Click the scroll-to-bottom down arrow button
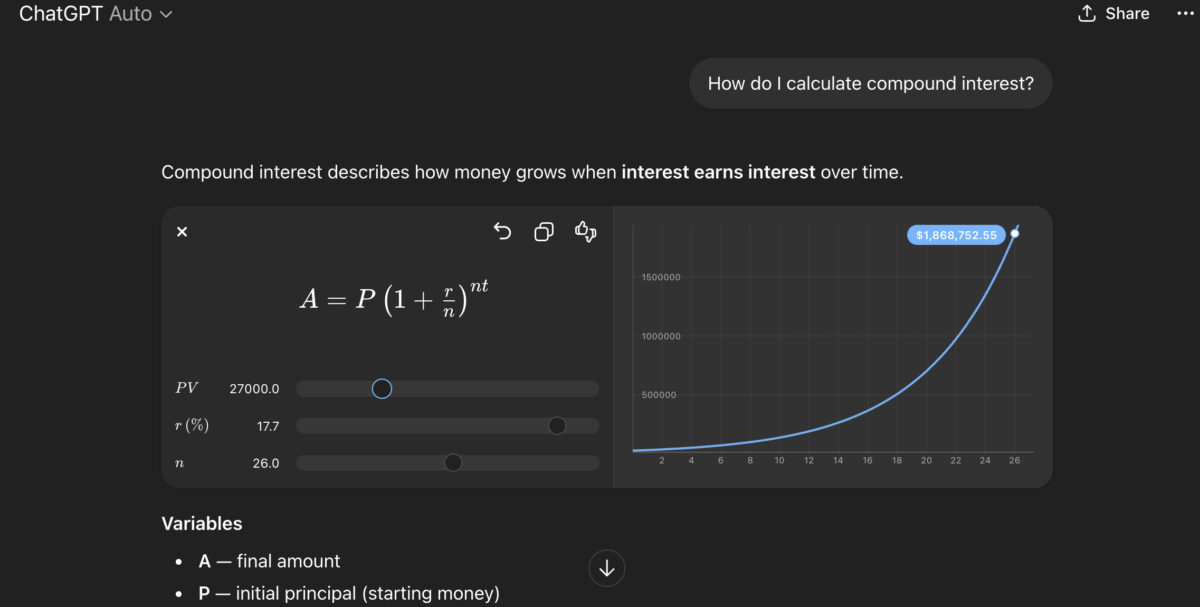 point(607,568)
